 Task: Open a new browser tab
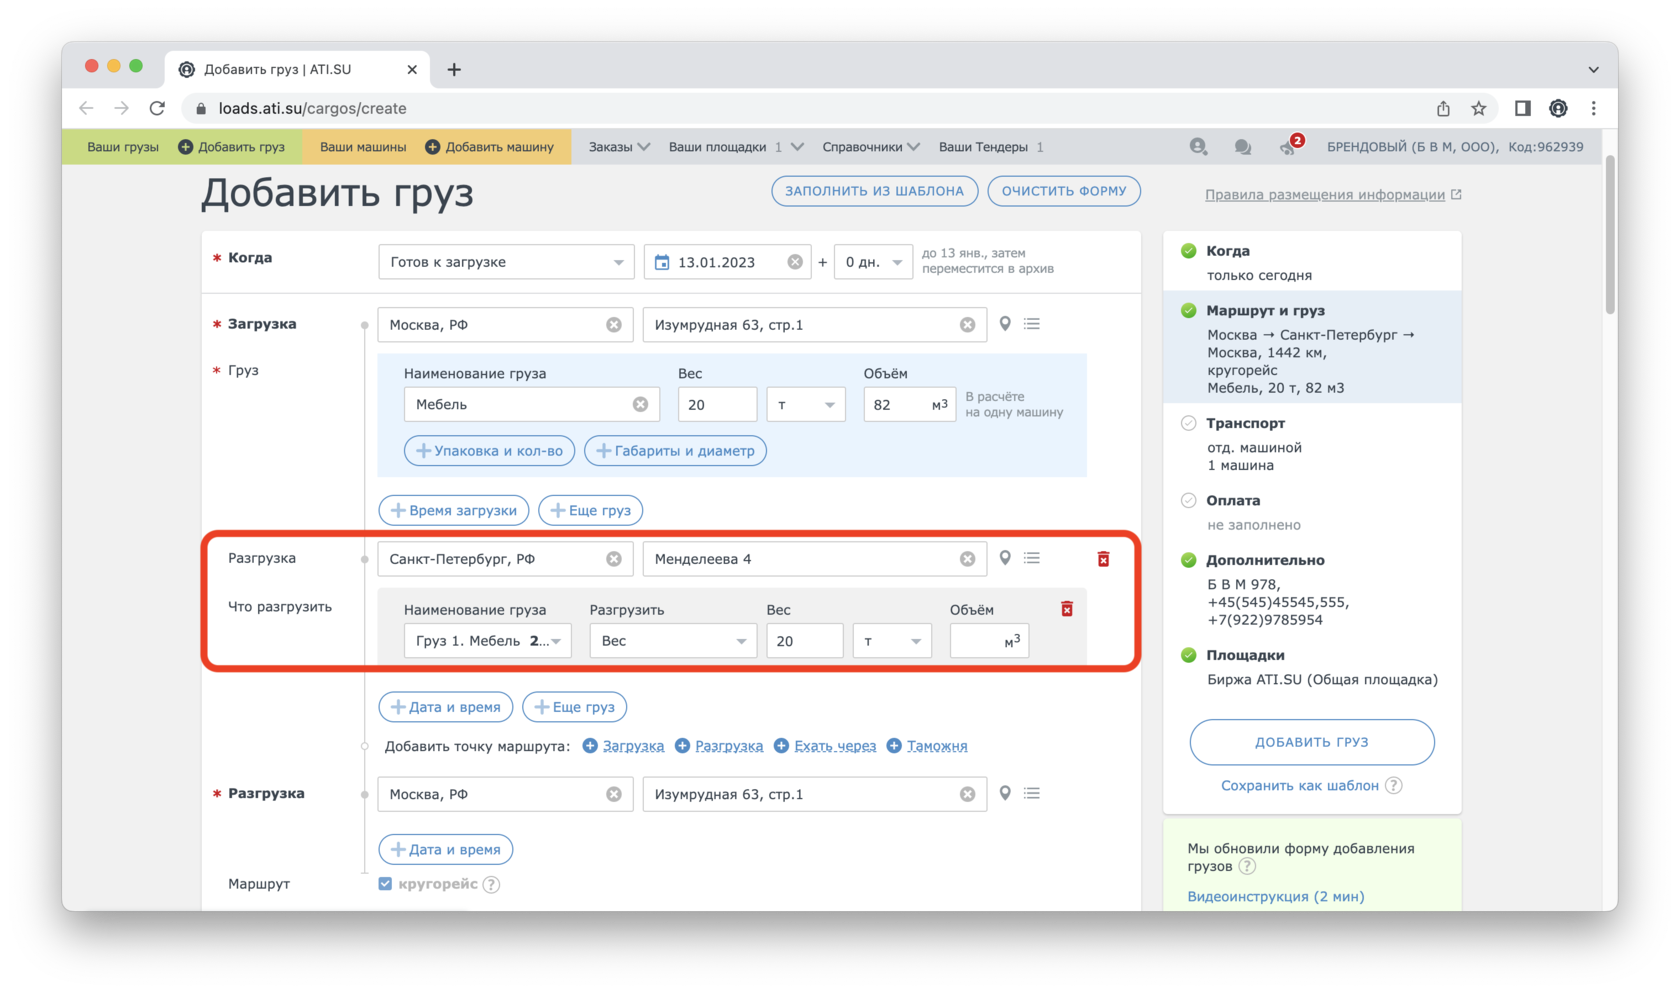click(x=454, y=69)
